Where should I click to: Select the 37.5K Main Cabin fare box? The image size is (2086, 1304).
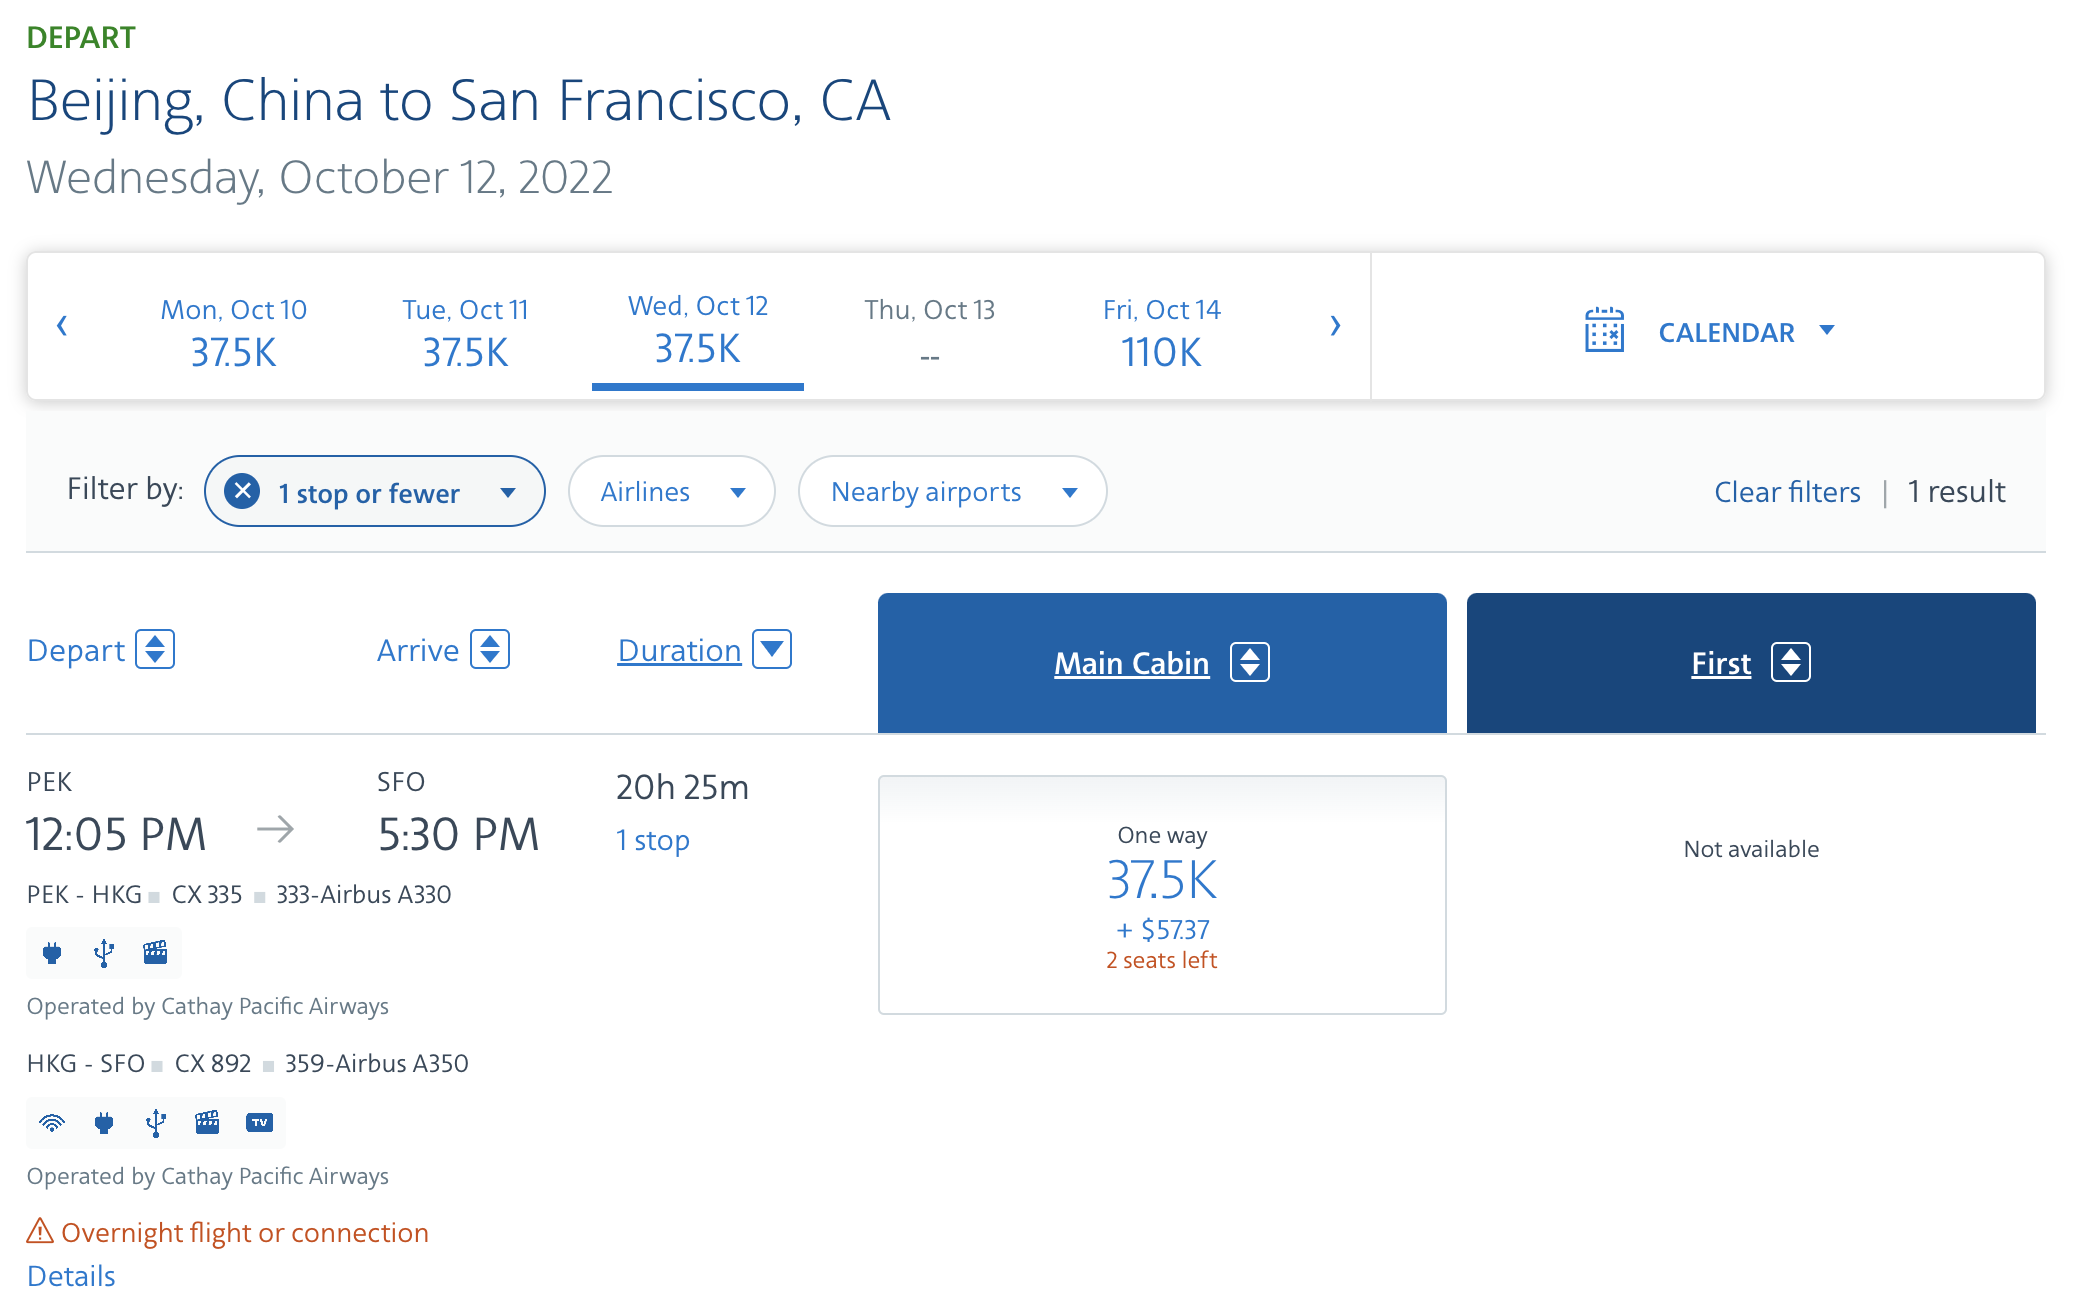coord(1162,894)
